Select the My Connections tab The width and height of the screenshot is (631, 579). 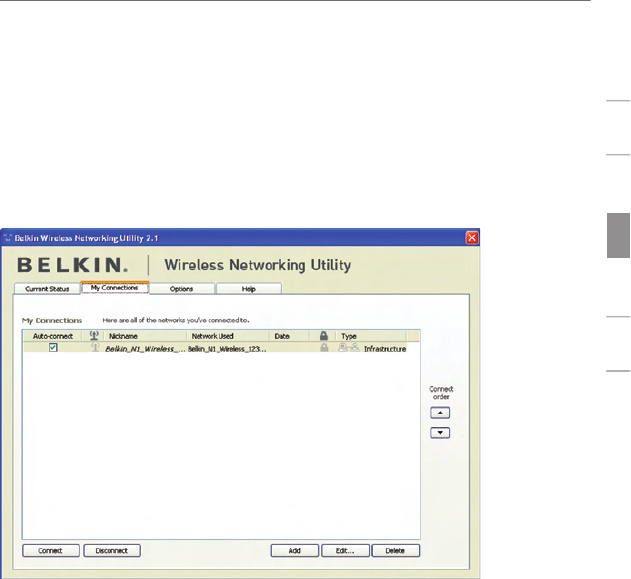point(115,288)
